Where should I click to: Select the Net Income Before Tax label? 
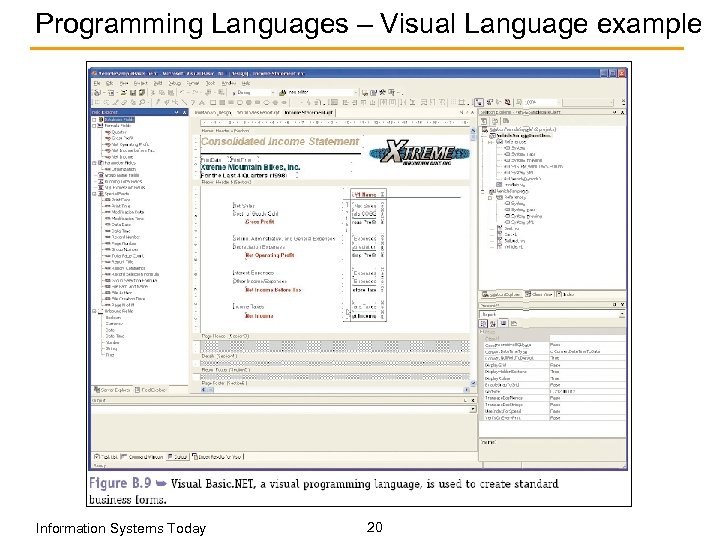[273, 290]
